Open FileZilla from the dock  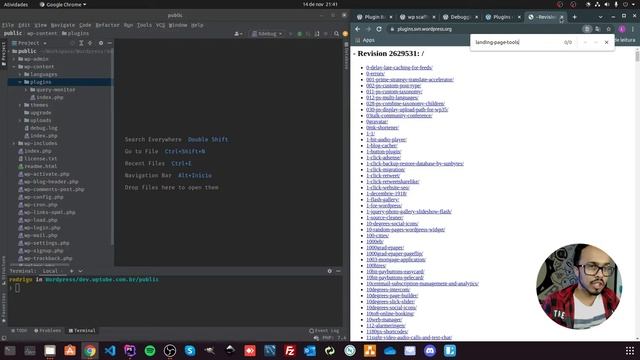click(290, 351)
